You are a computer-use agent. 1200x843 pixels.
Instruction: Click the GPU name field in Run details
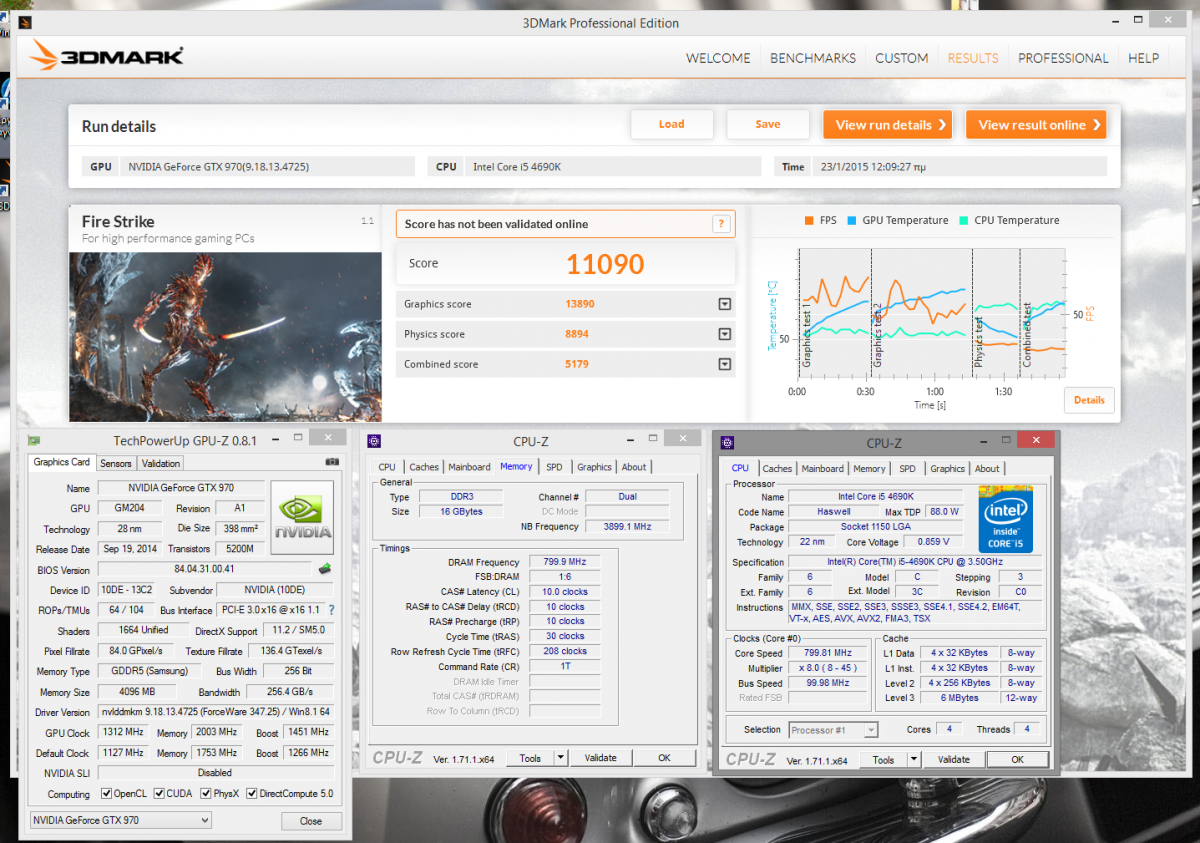tap(266, 167)
